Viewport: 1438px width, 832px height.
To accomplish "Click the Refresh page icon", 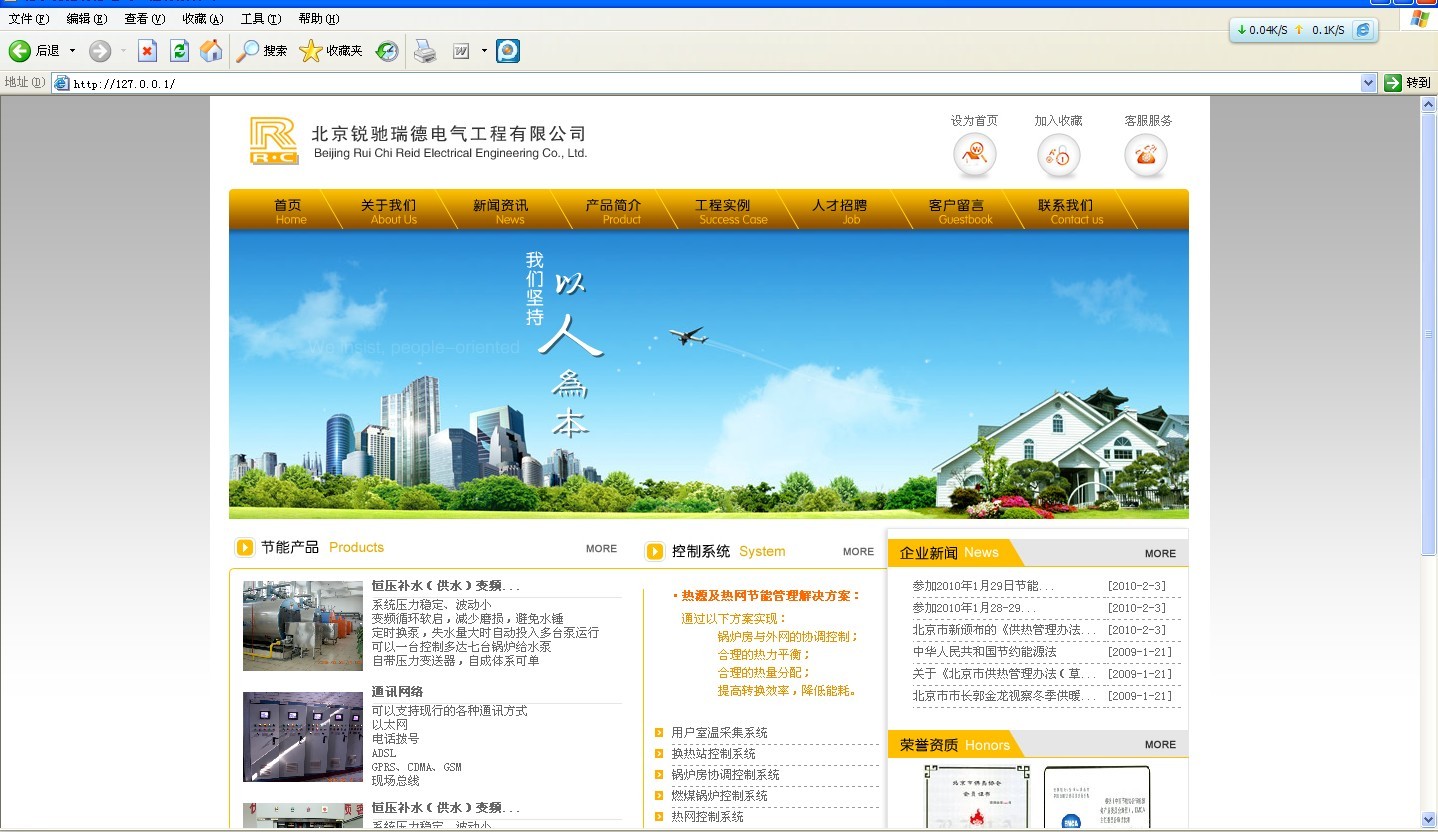I will point(179,51).
